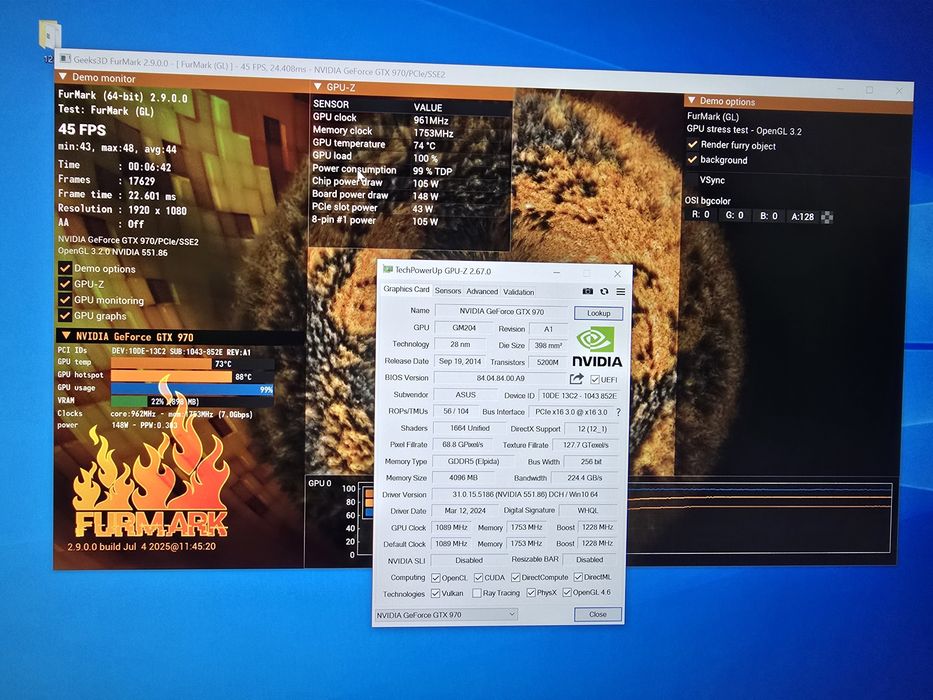Open the GPU-Z hamburger menu
This screenshot has height=700, width=933.
tap(621, 292)
